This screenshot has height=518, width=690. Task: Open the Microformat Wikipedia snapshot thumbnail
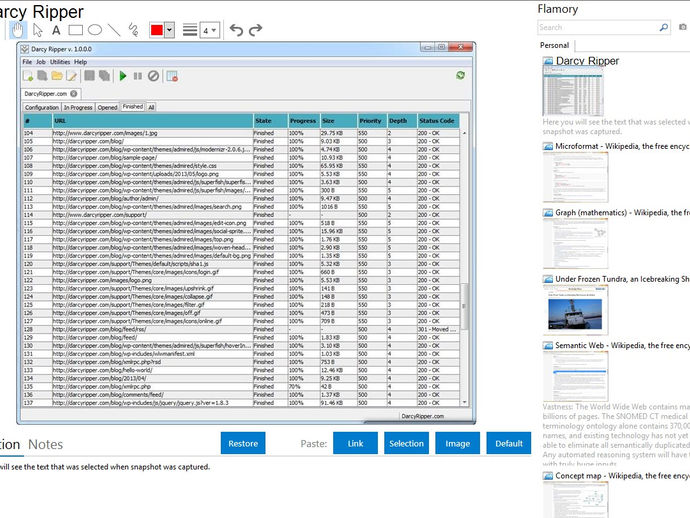[x=576, y=177]
